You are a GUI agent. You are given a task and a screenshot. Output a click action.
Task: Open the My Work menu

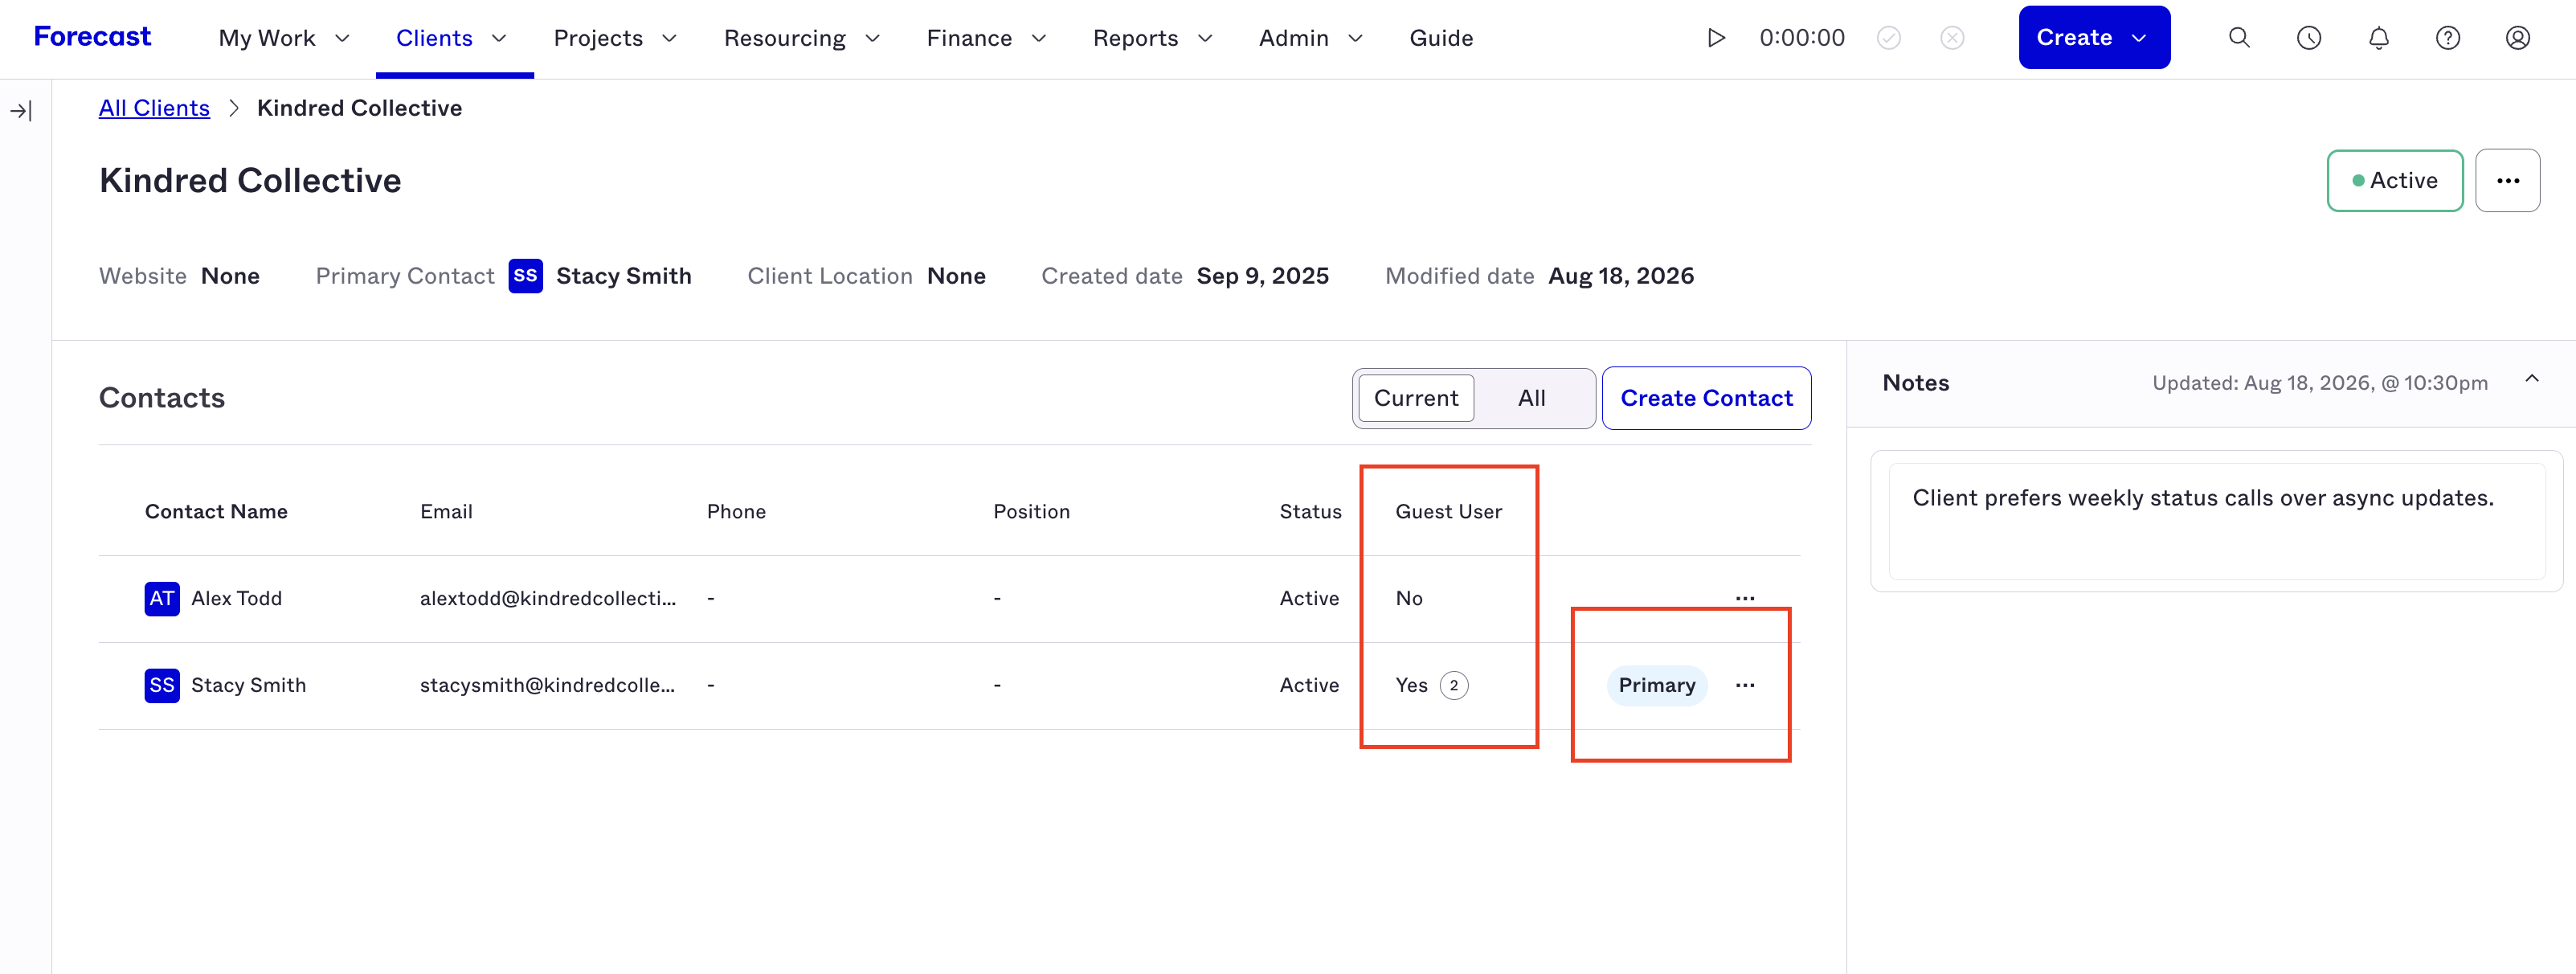click(284, 38)
